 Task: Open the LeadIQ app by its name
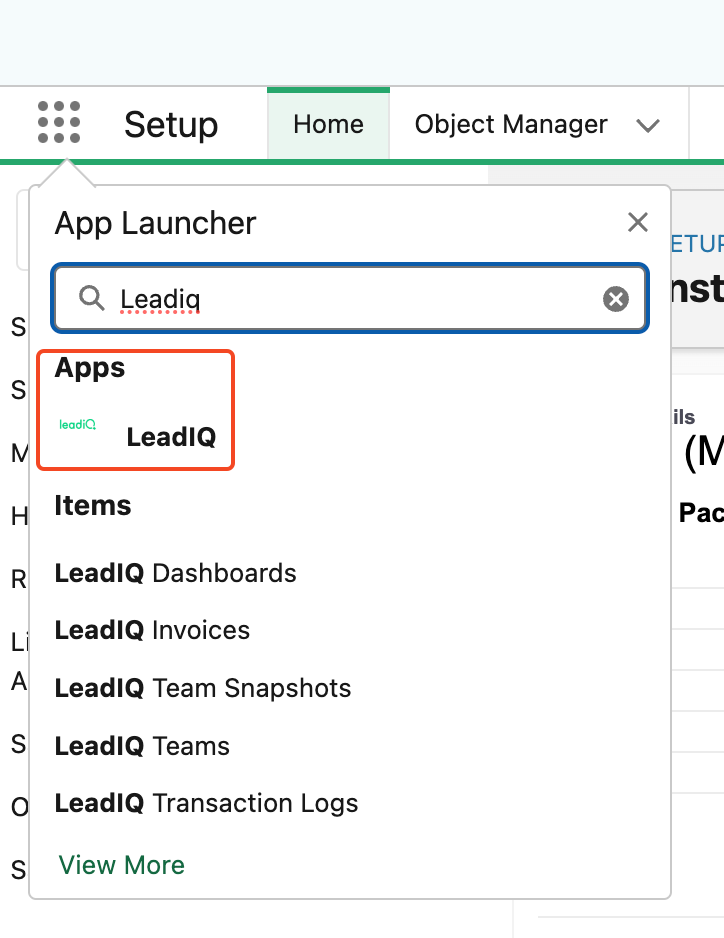[171, 436]
